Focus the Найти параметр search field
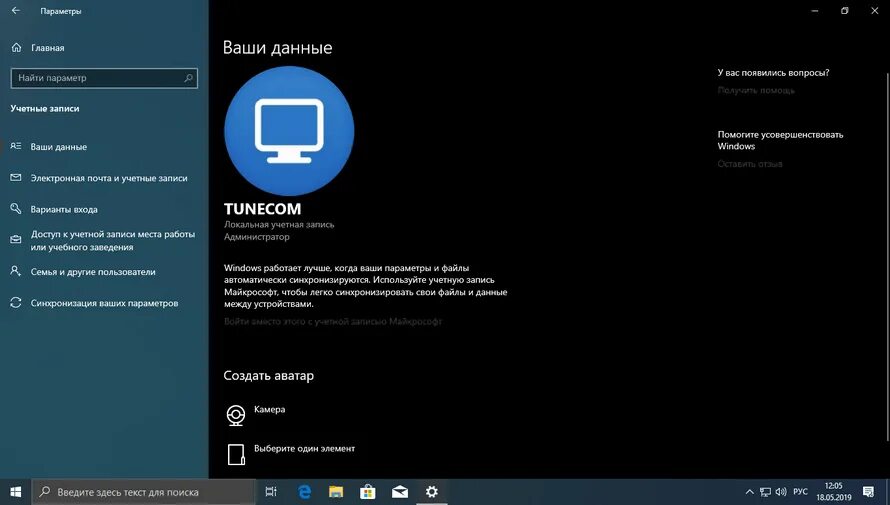Viewport: 890px width, 505px height. [x=104, y=78]
